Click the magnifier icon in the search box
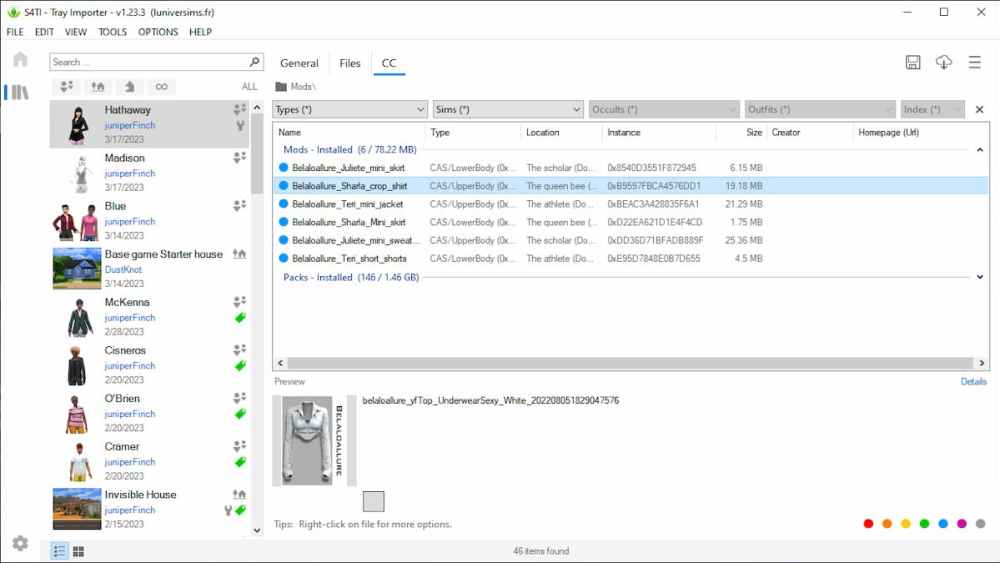The image size is (1000, 563). [x=254, y=62]
